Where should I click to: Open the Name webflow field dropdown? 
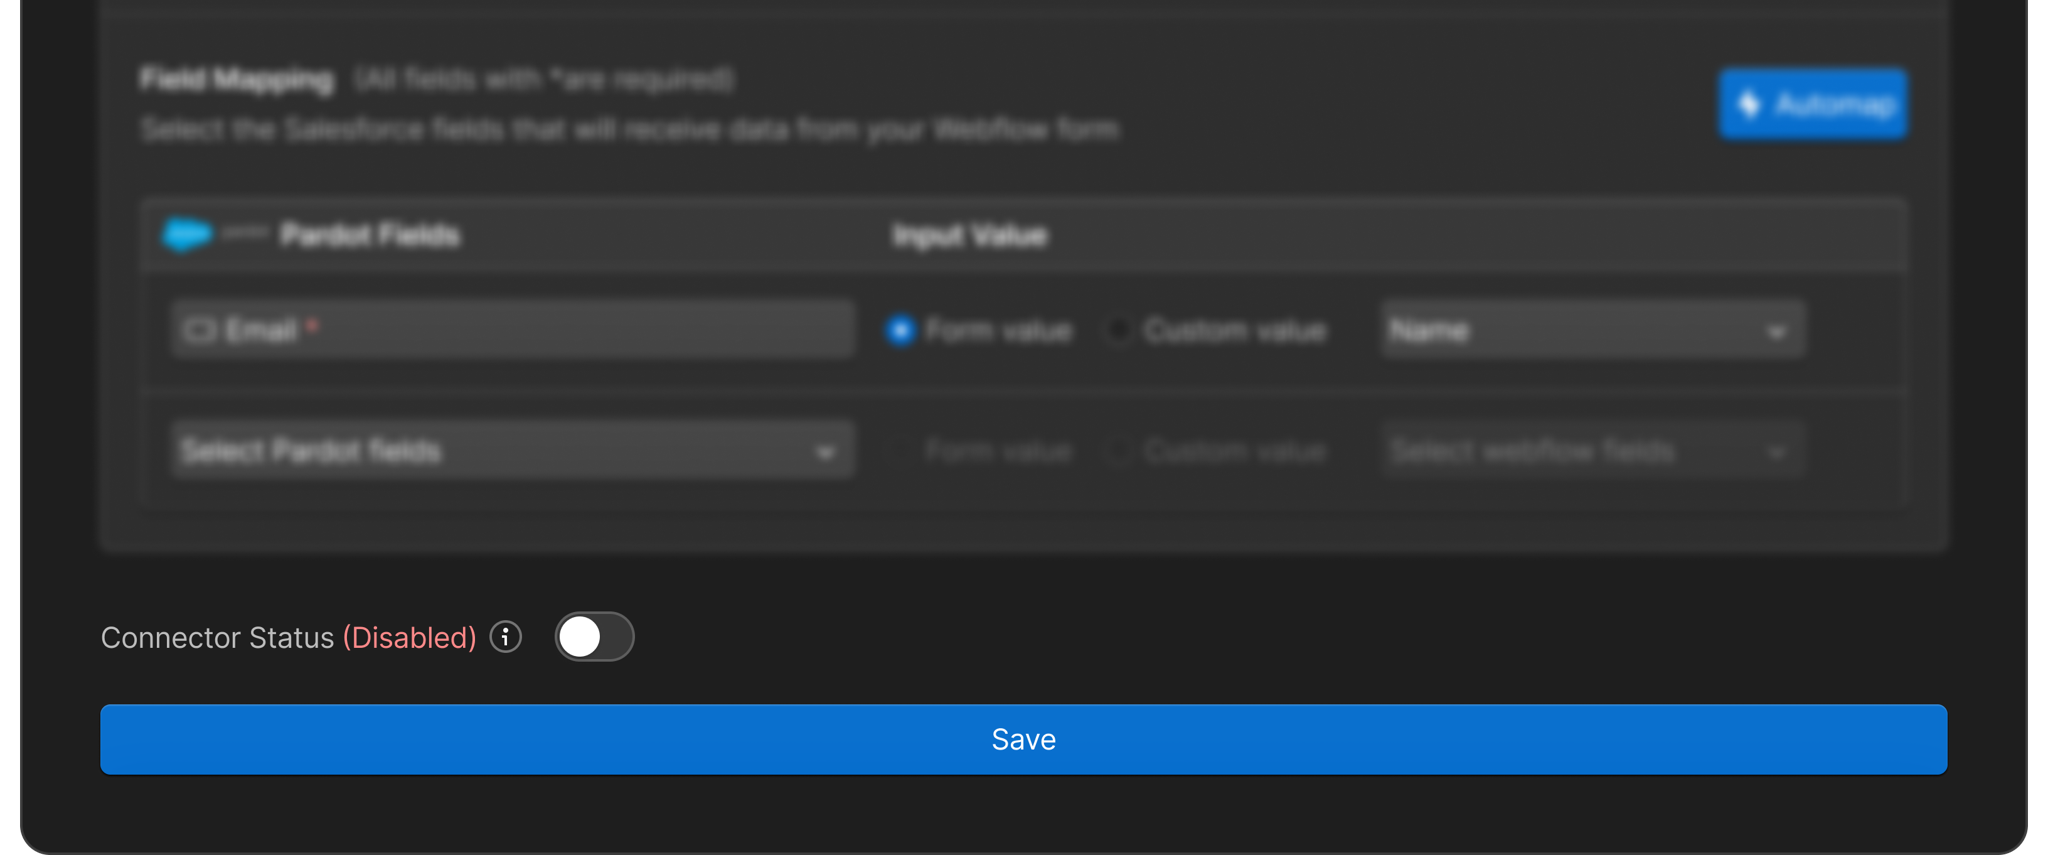(1593, 330)
